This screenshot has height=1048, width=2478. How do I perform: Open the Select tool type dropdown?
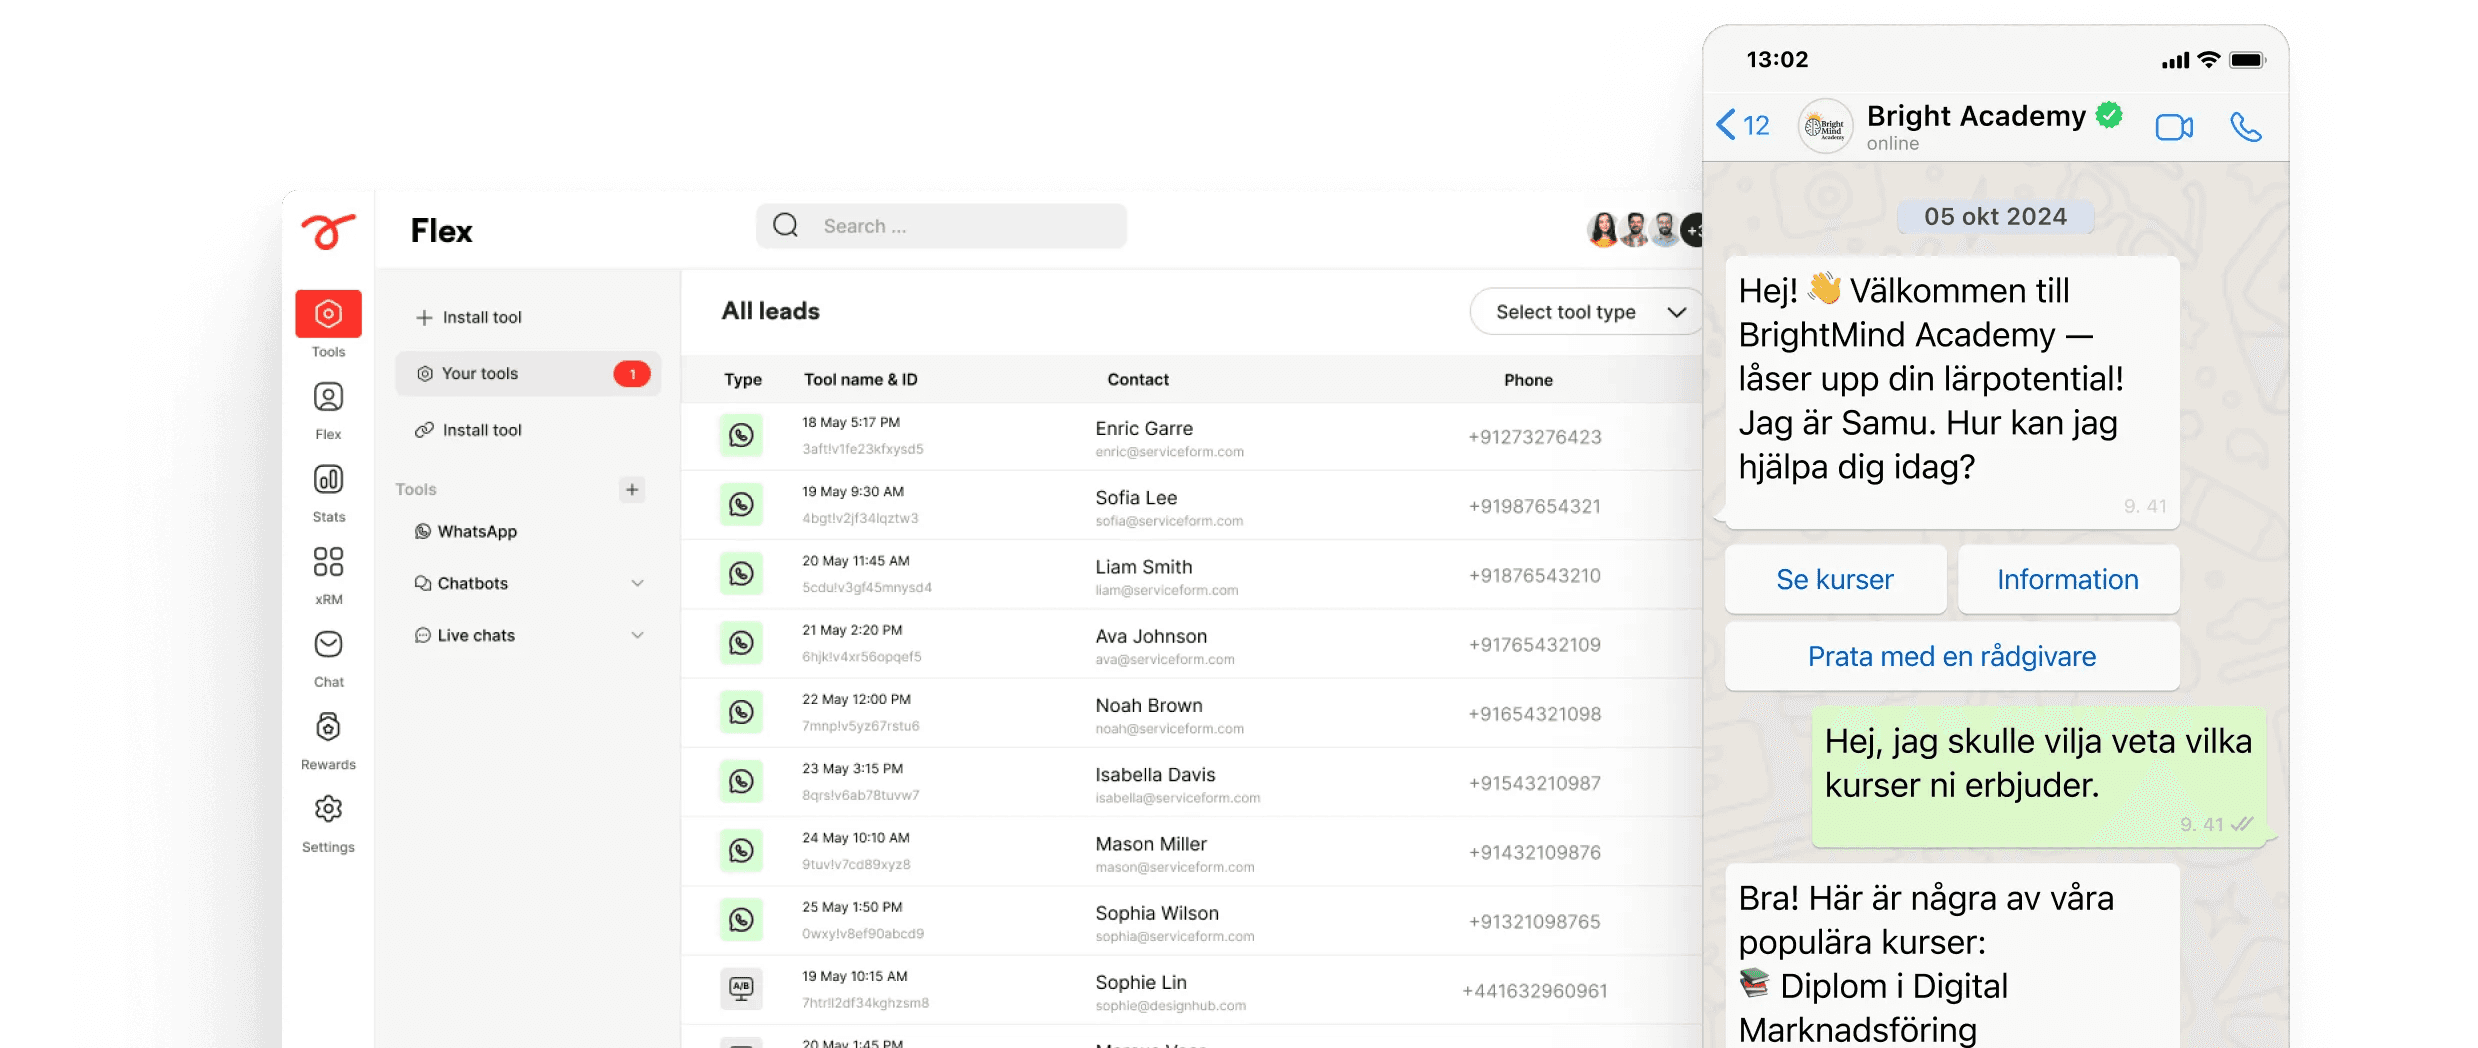click(1586, 311)
